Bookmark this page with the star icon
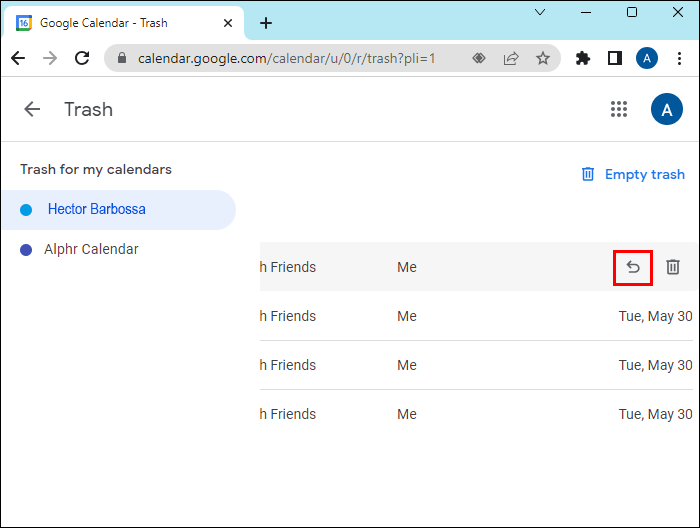This screenshot has width=700, height=528. 542,58
